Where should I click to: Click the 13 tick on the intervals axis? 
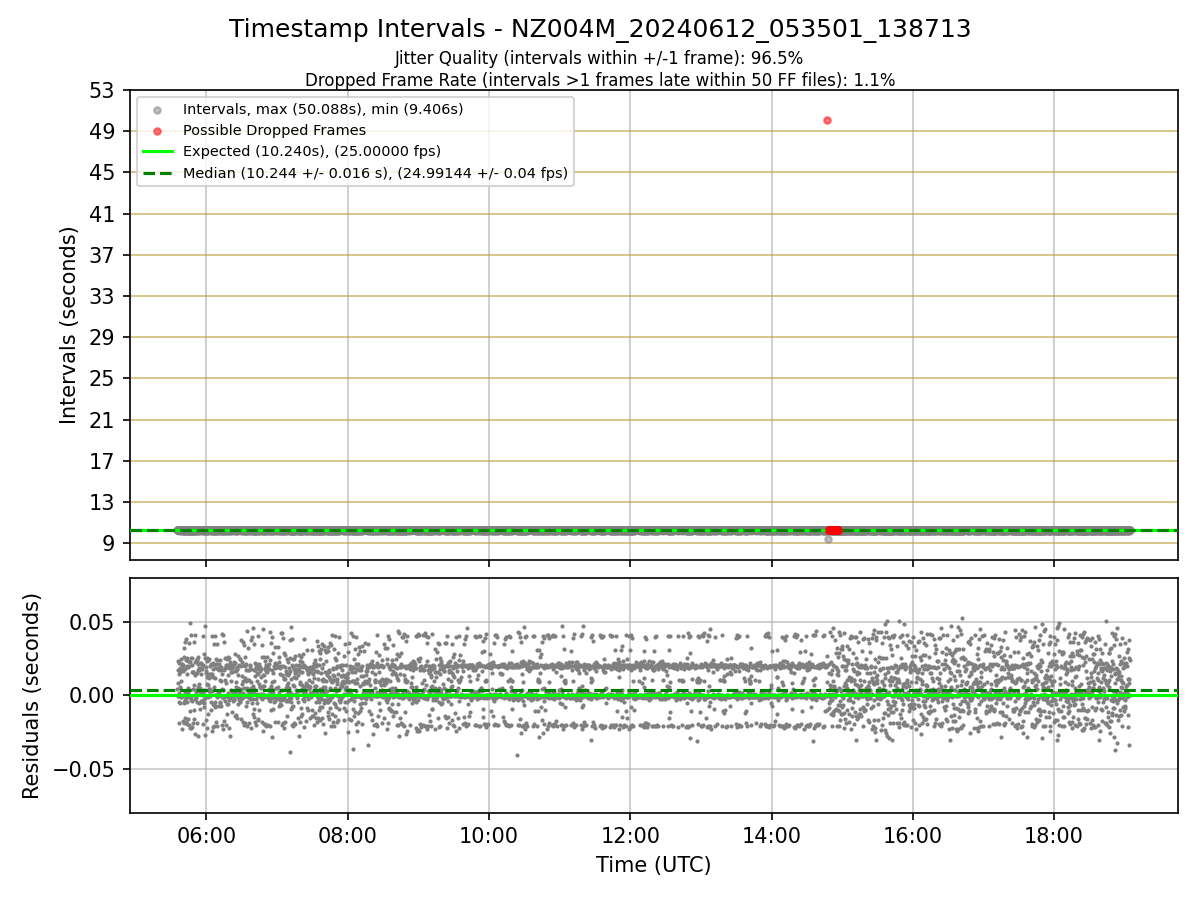click(103, 502)
